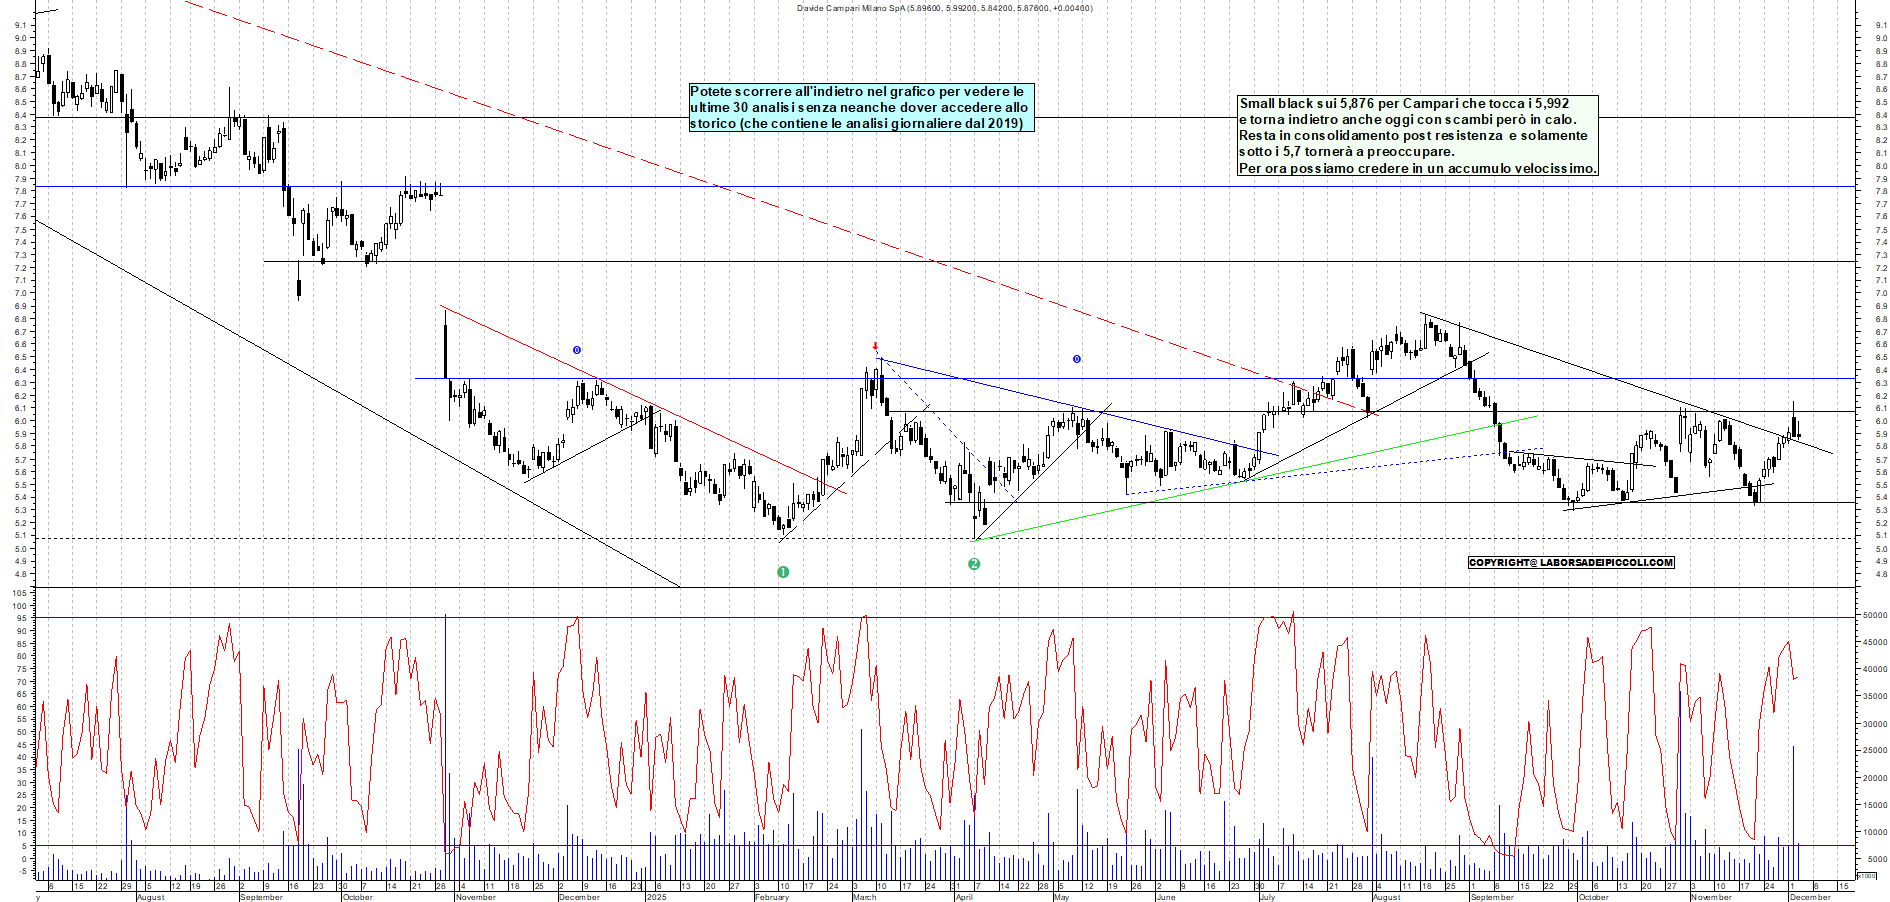
Task: Click the blue circled indicator near the May candles
Action: [x=1077, y=360]
